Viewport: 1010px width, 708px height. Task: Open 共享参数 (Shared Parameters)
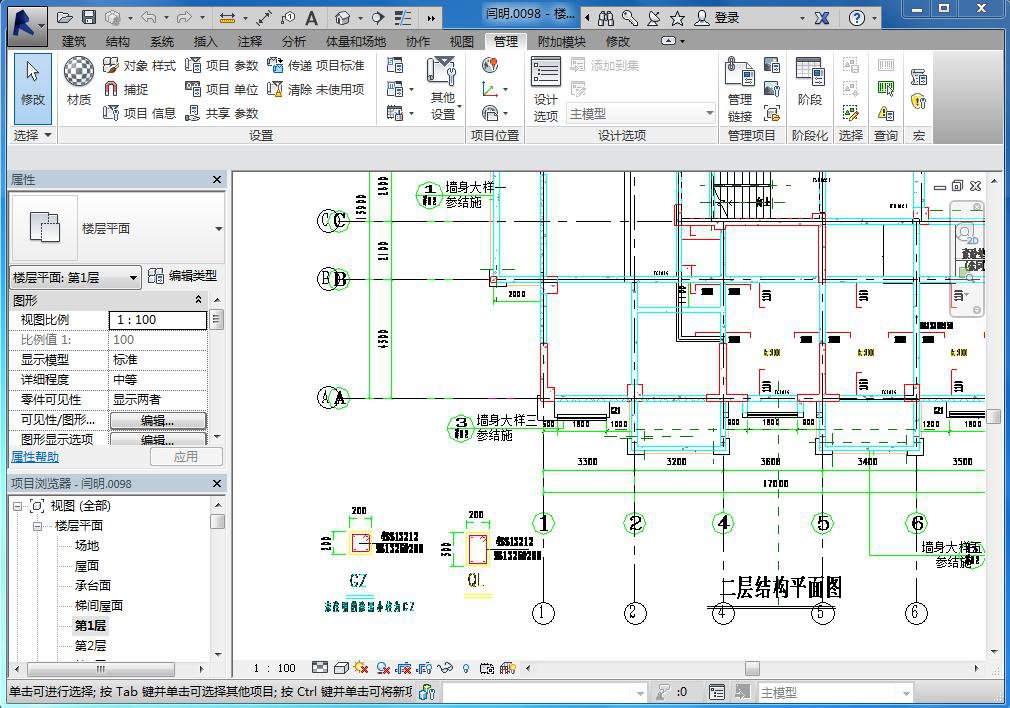tap(222, 113)
